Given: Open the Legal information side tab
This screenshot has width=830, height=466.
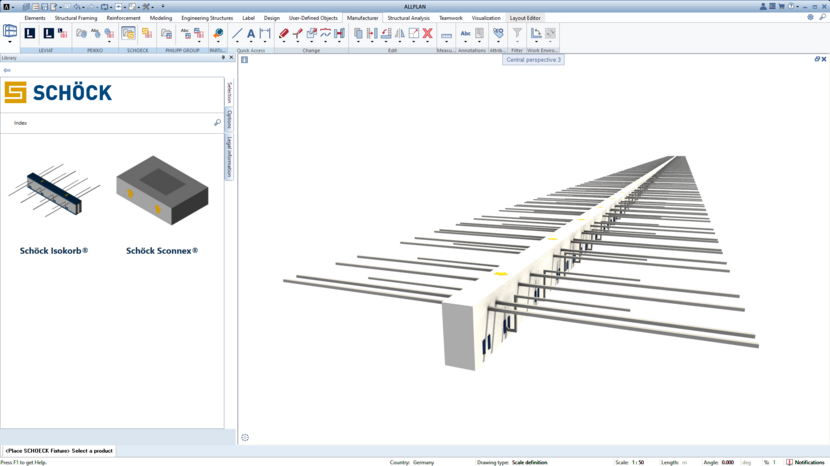Looking at the screenshot, I should pyautogui.click(x=228, y=157).
